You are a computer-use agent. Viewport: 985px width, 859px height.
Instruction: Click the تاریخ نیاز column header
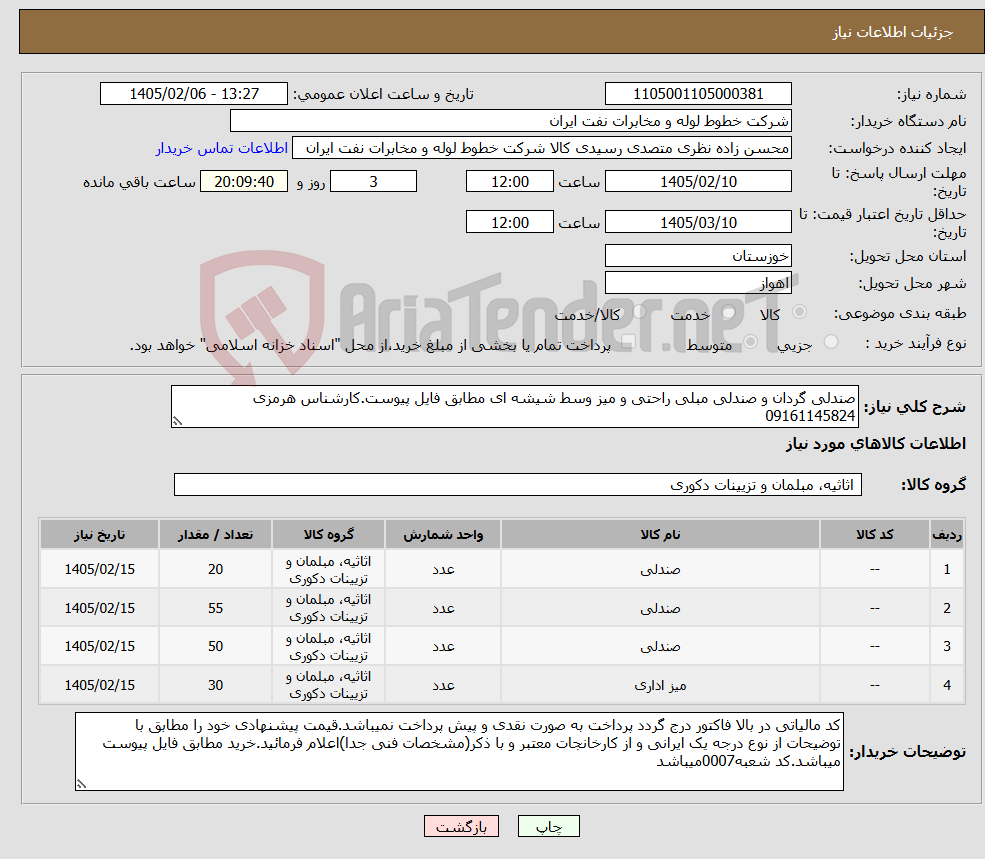click(x=99, y=534)
